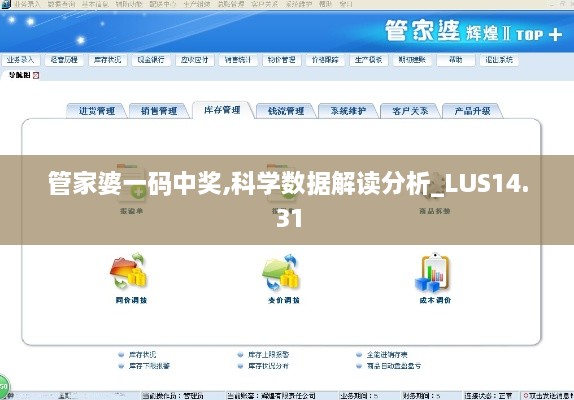Click the 变价调拨 label text
This screenshot has width=574, height=400.
point(284,300)
